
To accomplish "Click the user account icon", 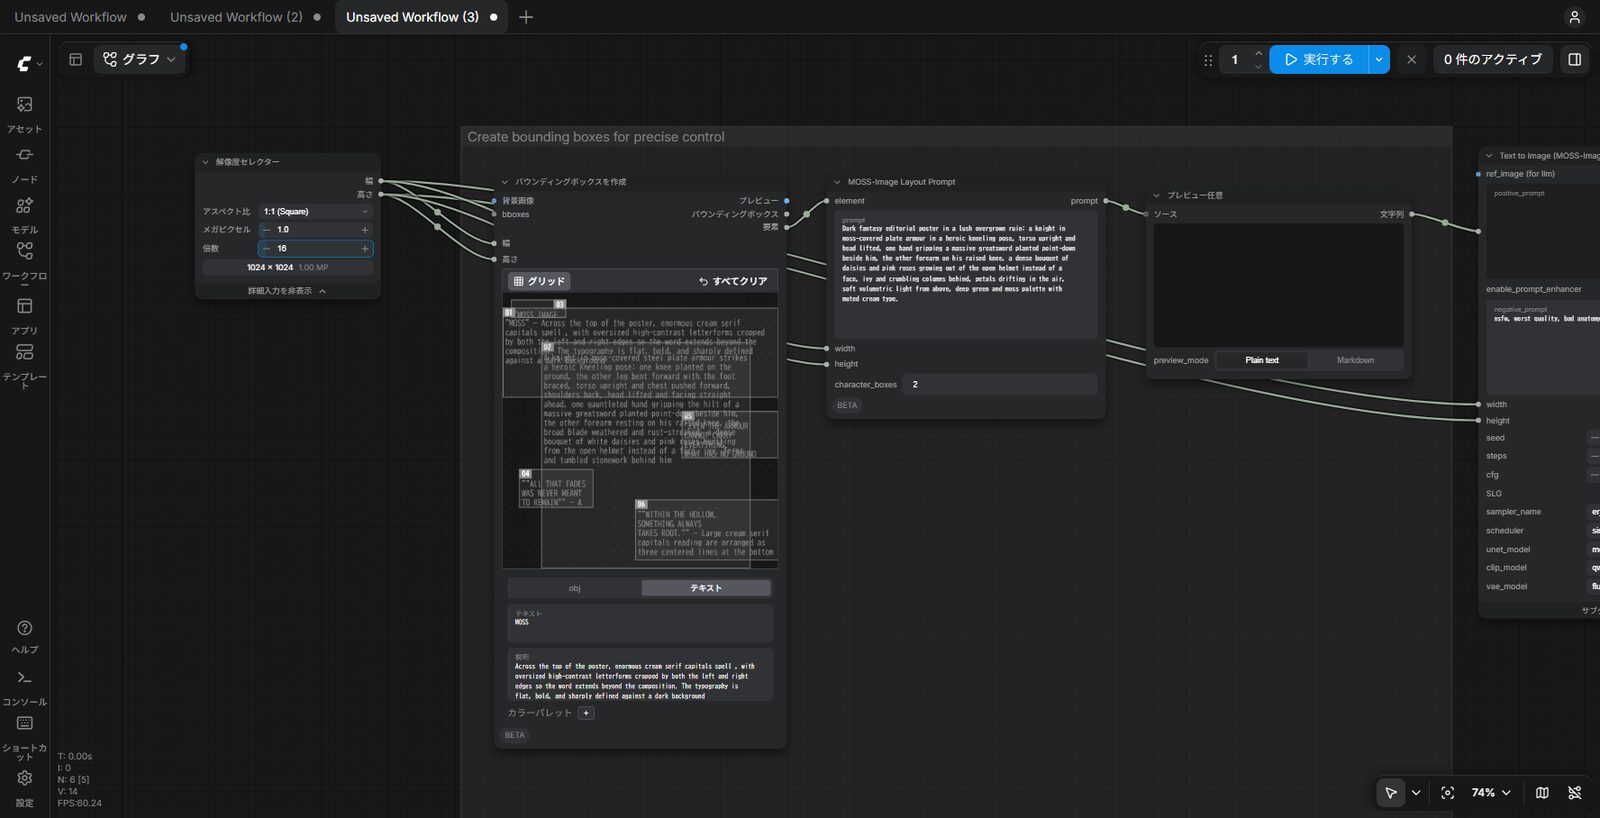I will 1574,17.
